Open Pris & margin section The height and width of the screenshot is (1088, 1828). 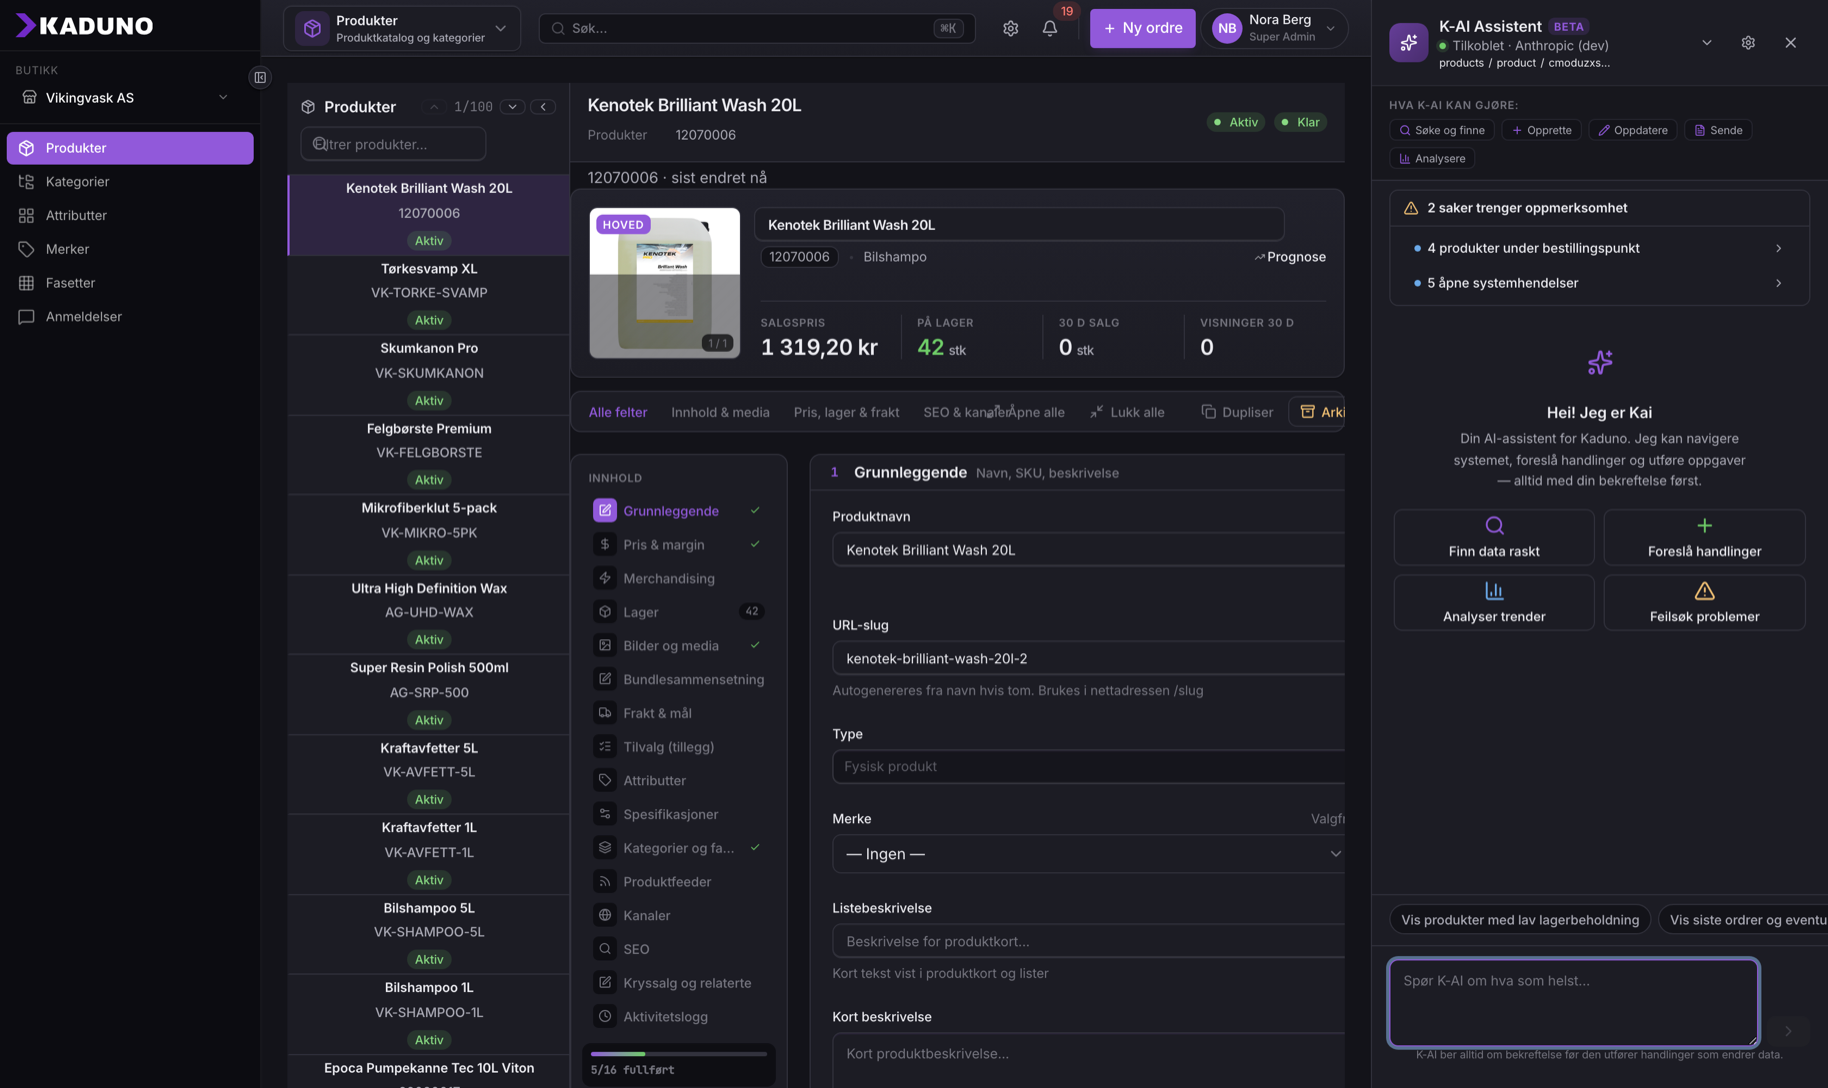click(x=678, y=545)
